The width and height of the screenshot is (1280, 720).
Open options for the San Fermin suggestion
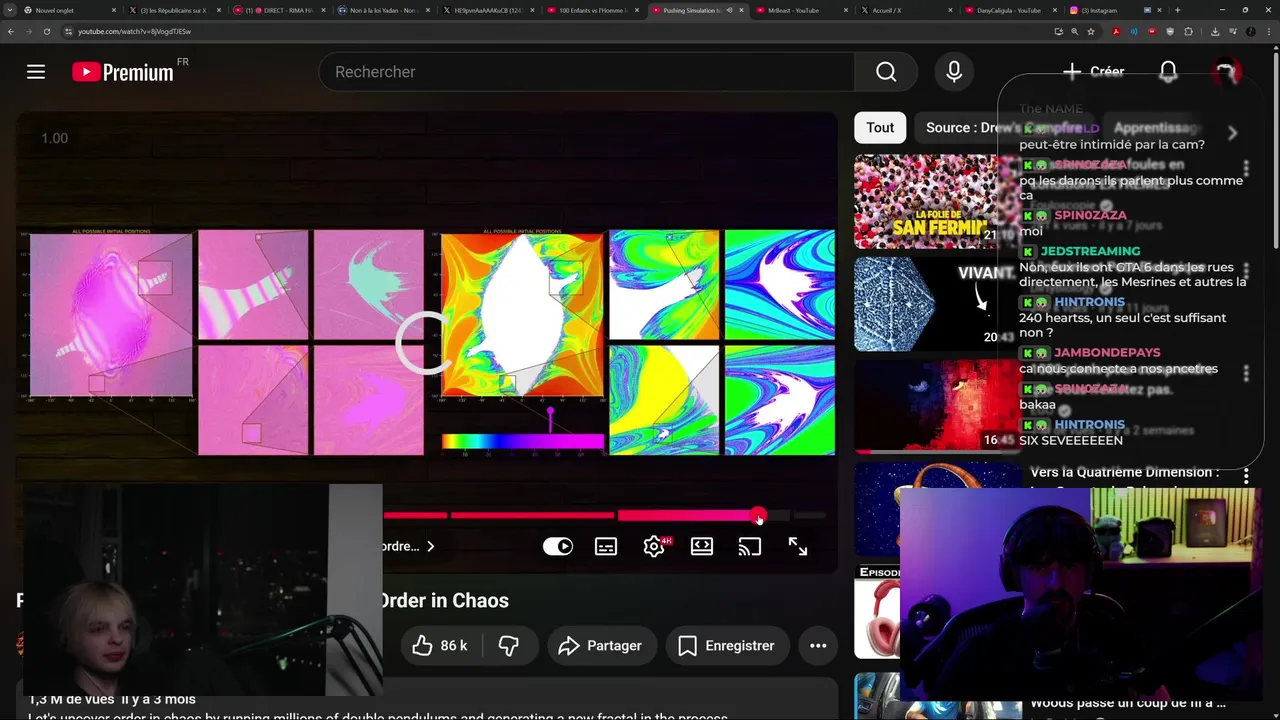[x=1246, y=168]
